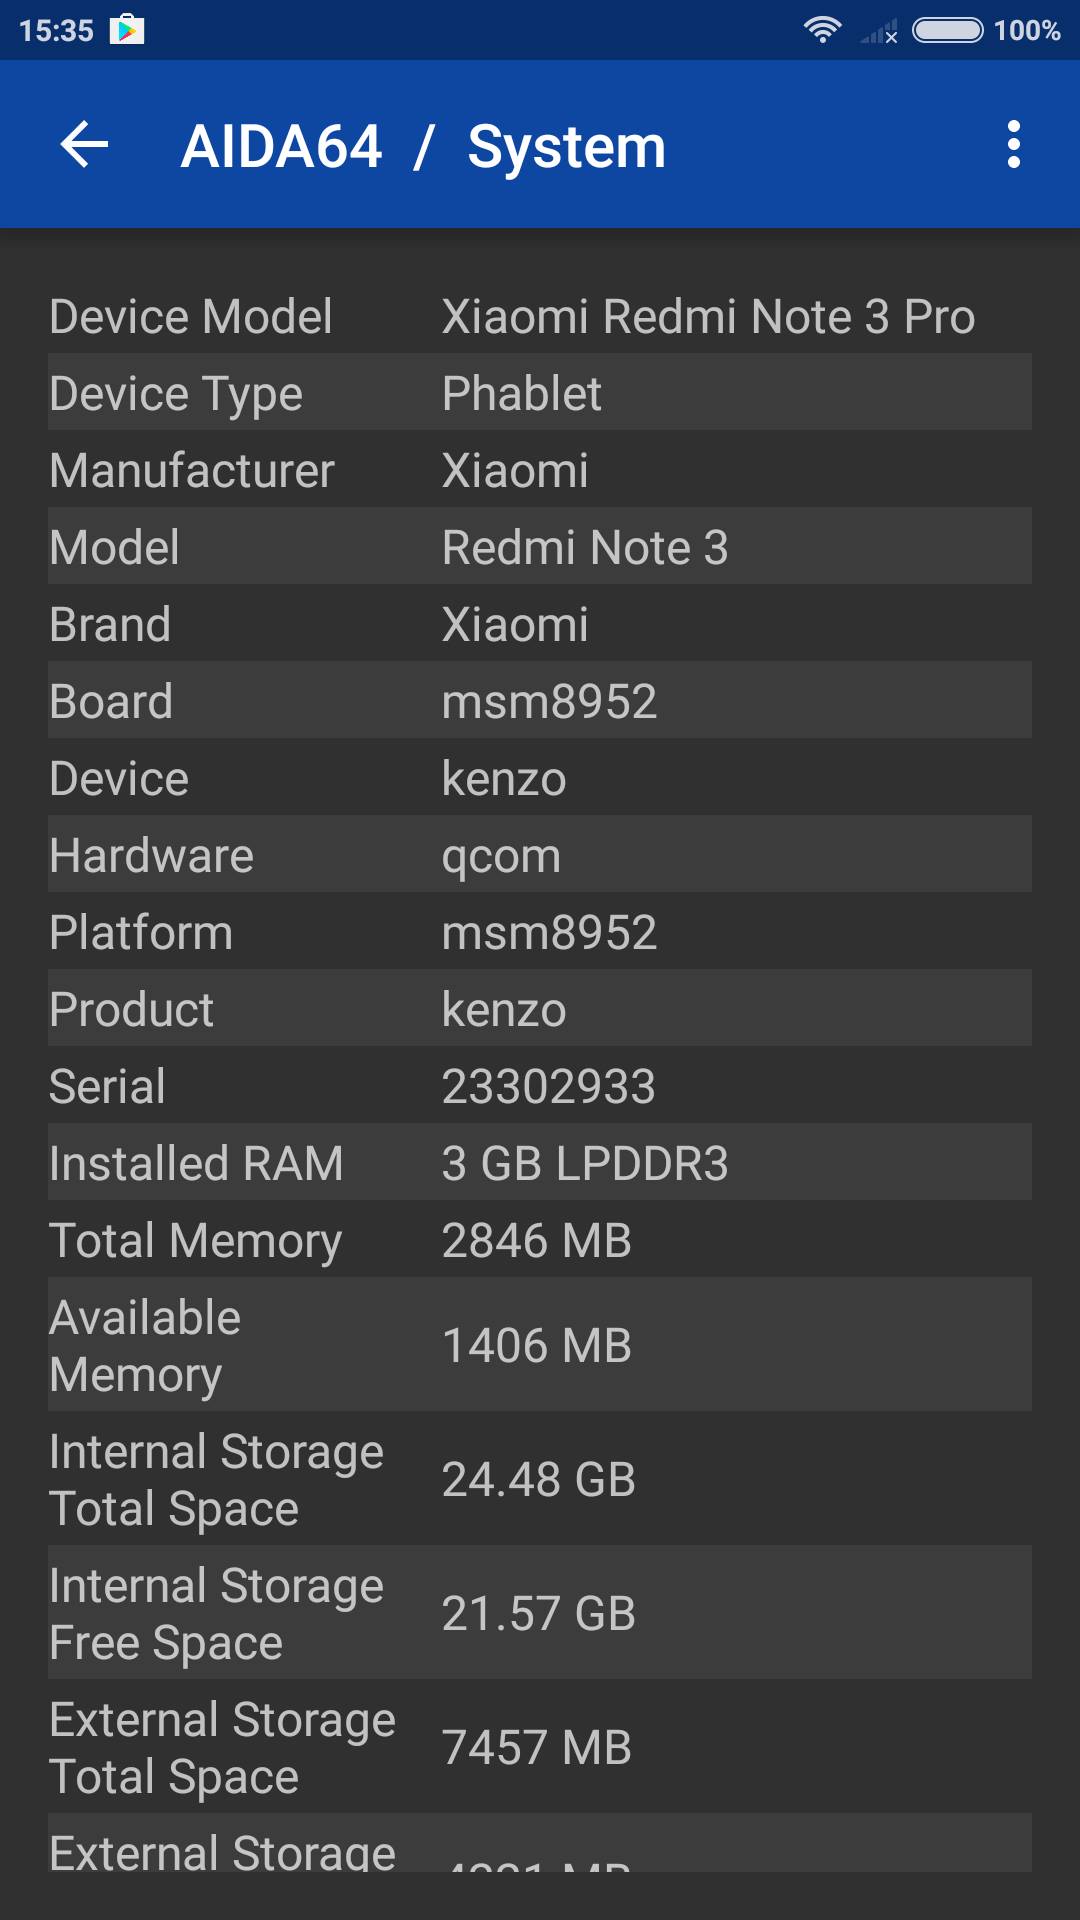
Task: Tap the Total Memory 2846 MB row
Action: click(x=540, y=1240)
